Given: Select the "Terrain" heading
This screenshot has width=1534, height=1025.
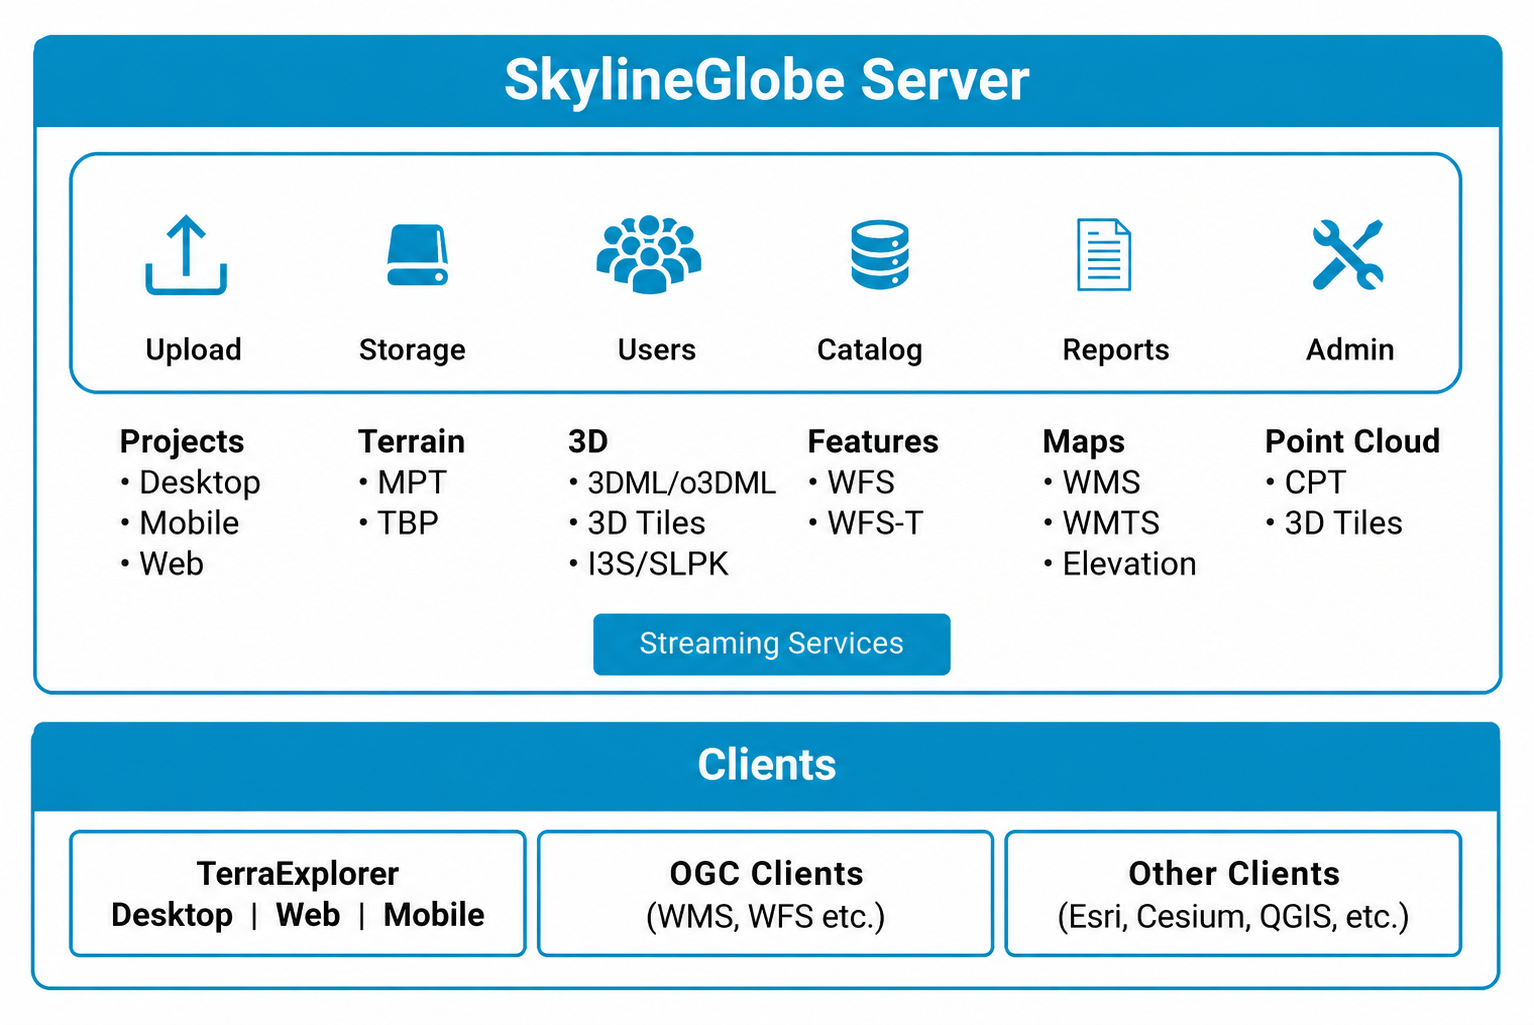Looking at the screenshot, I should (412, 442).
